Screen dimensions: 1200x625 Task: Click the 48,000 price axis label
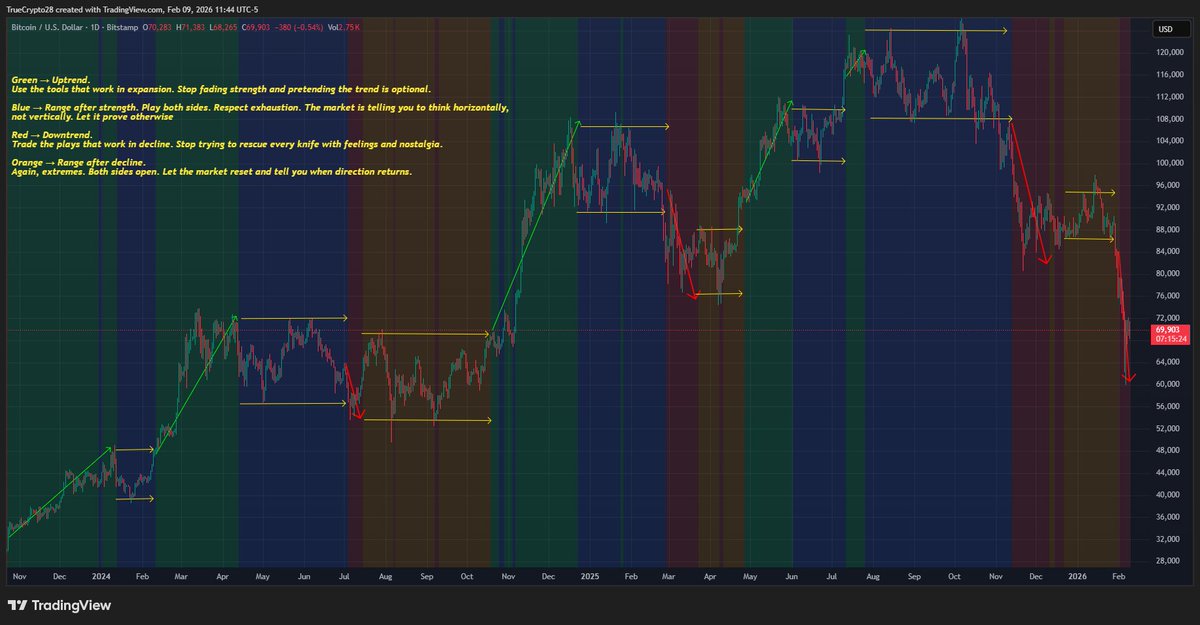coord(1166,450)
